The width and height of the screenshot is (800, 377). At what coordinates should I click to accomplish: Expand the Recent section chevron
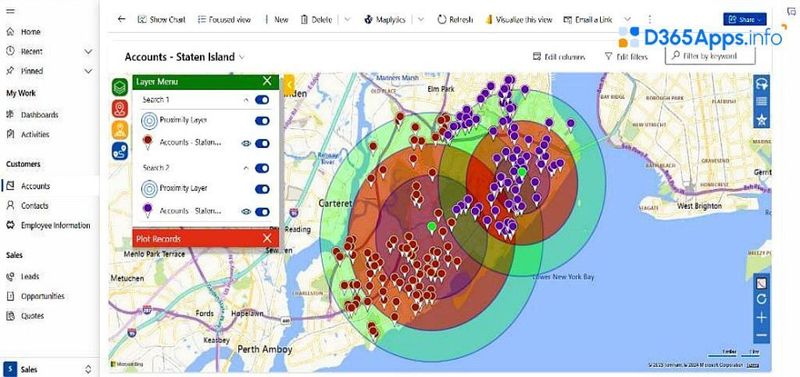[x=88, y=52]
